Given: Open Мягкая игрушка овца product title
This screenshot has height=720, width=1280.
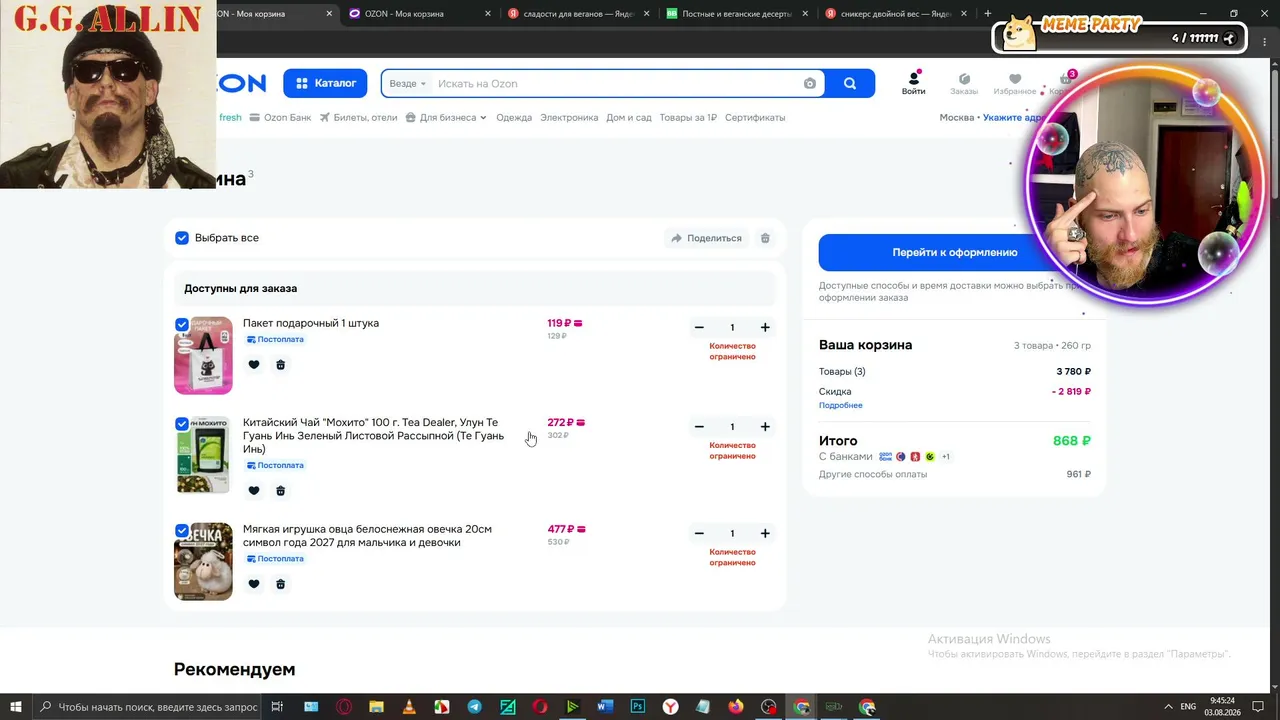Looking at the screenshot, I should click(x=367, y=536).
